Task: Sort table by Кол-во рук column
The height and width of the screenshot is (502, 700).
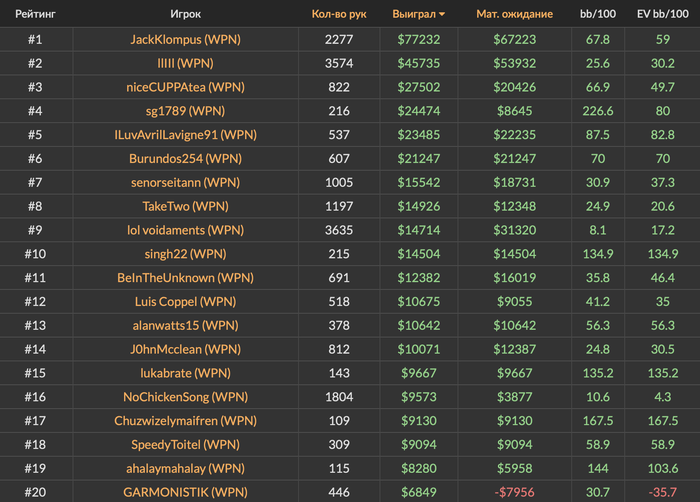Action: [x=339, y=14]
